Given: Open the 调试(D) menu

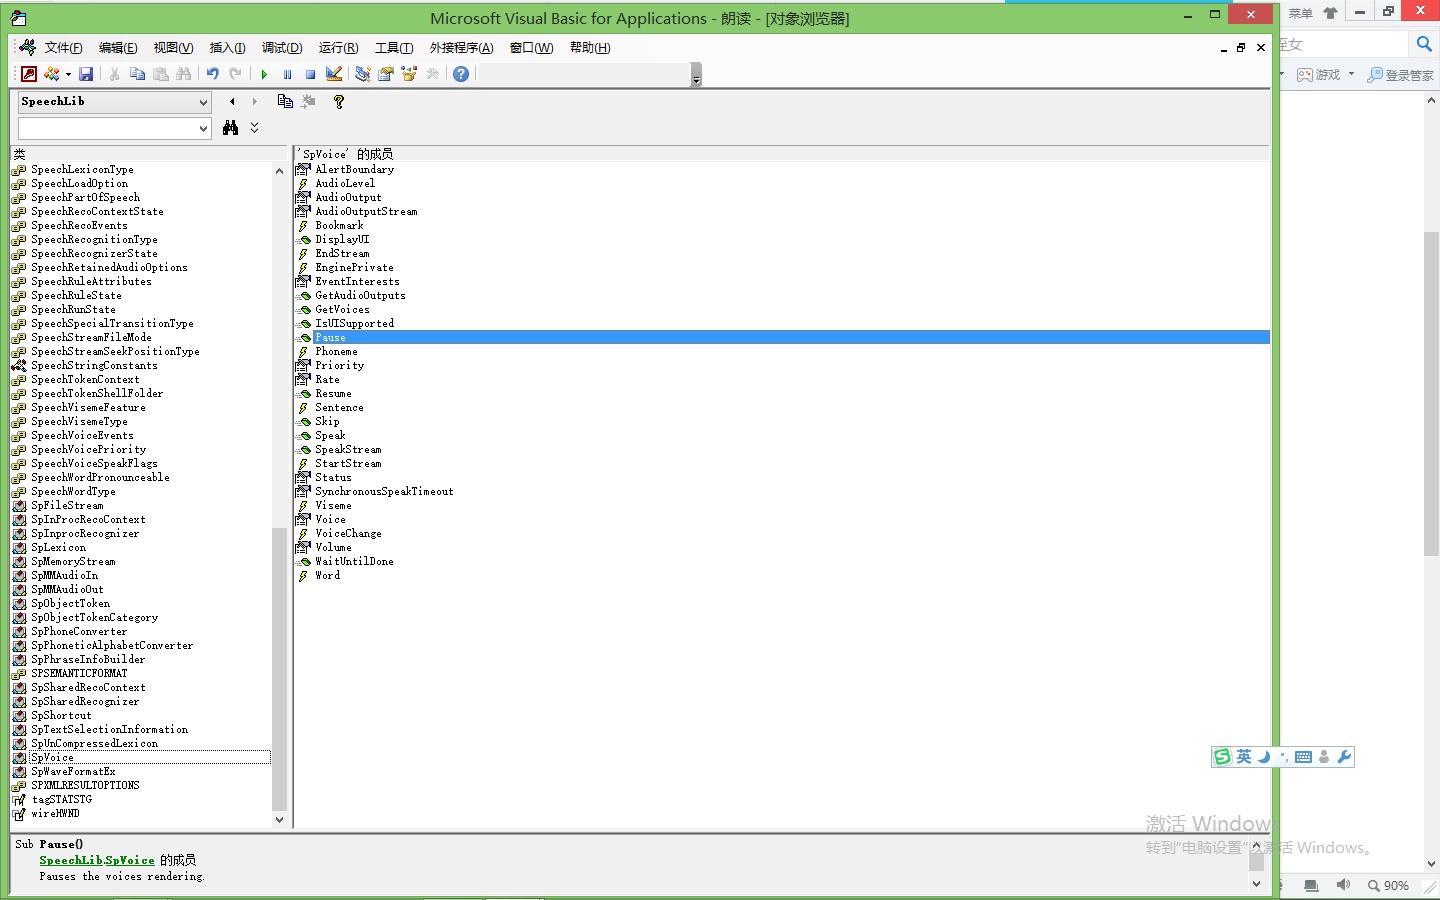Looking at the screenshot, I should (282, 48).
